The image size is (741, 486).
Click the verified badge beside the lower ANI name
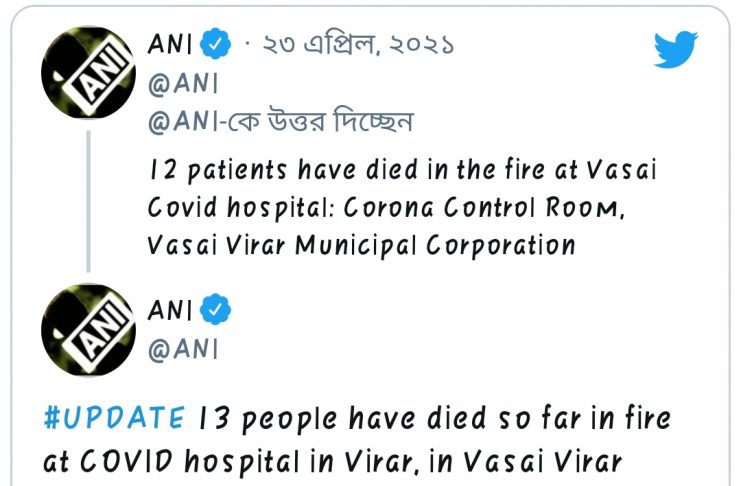pos(215,311)
